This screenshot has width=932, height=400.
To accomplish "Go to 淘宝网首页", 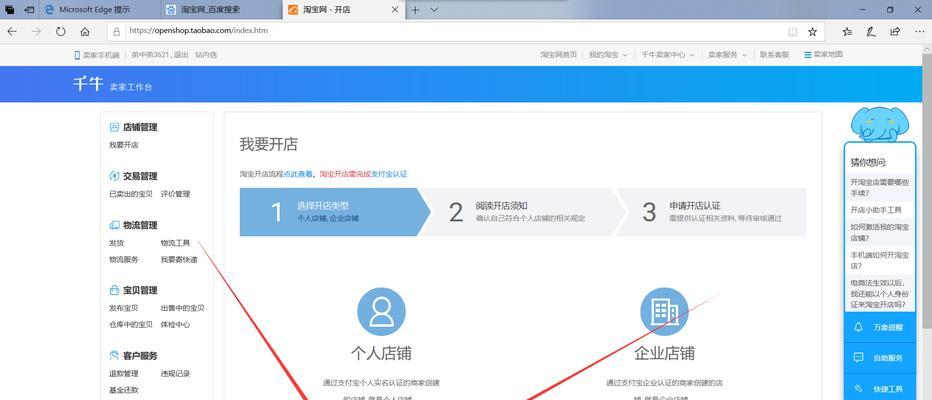I will point(558,55).
